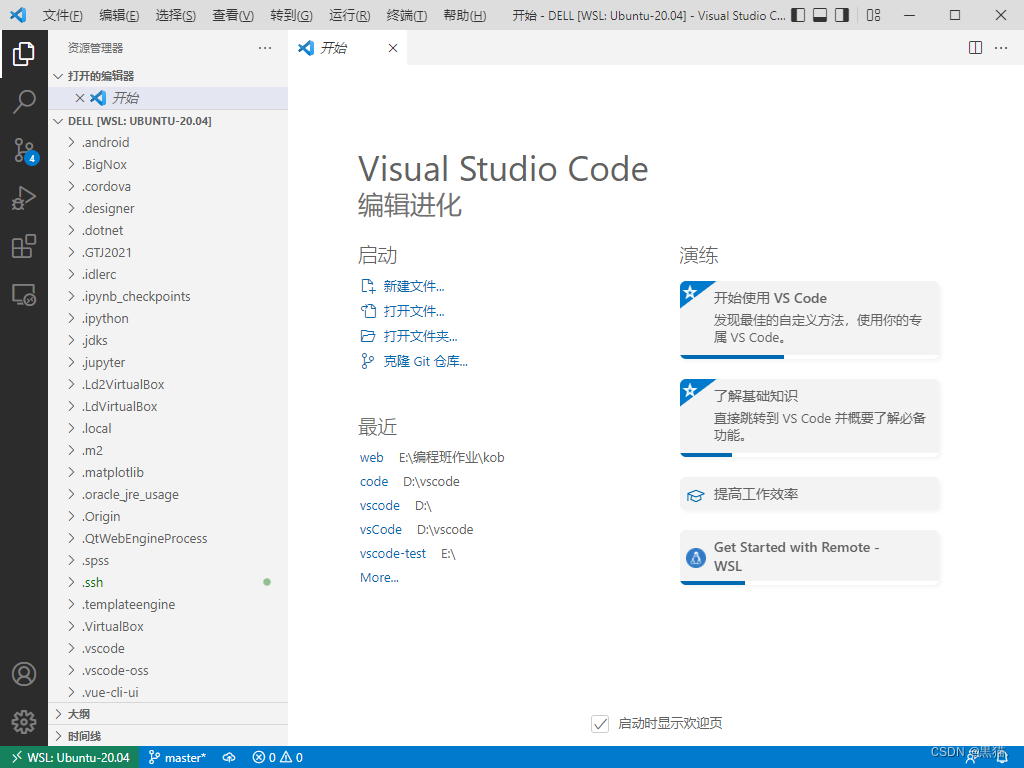
Task: Select the .oracle_jre_usage folder row
Action: point(168,494)
